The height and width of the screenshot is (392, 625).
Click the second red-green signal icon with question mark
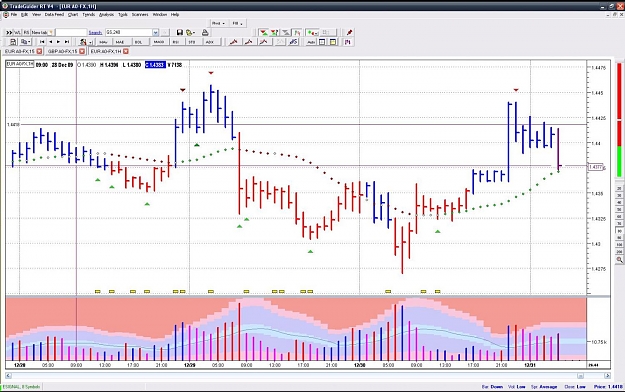pyautogui.click(x=275, y=32)
